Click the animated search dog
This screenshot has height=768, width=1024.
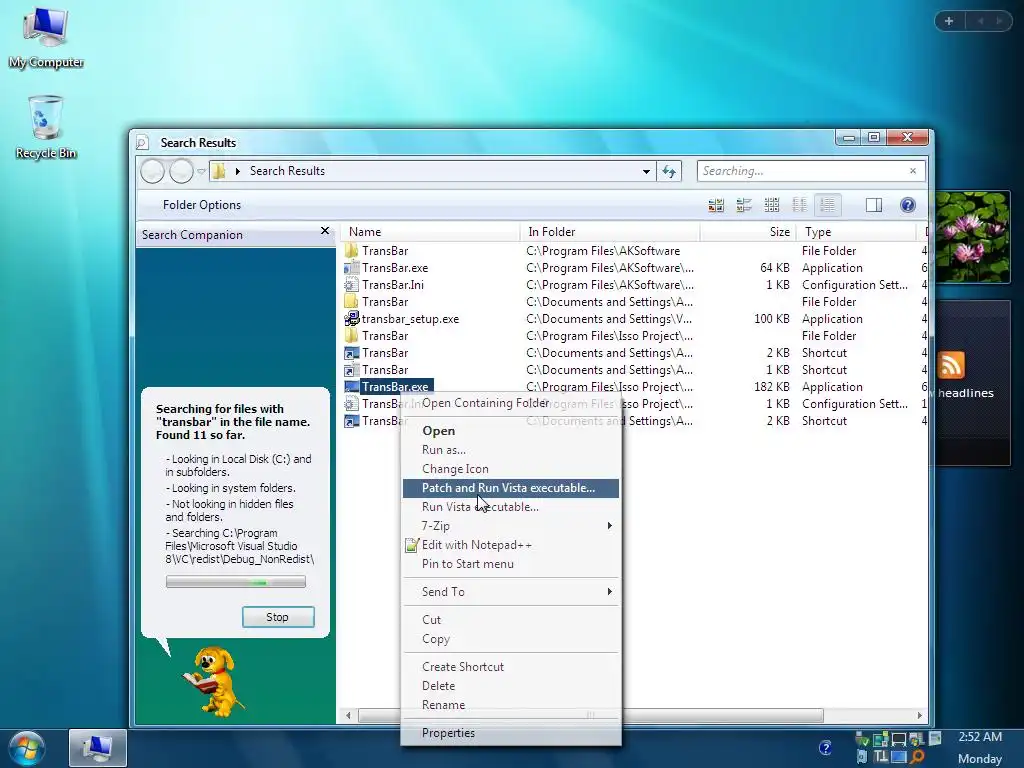click(x=212, y=682)
